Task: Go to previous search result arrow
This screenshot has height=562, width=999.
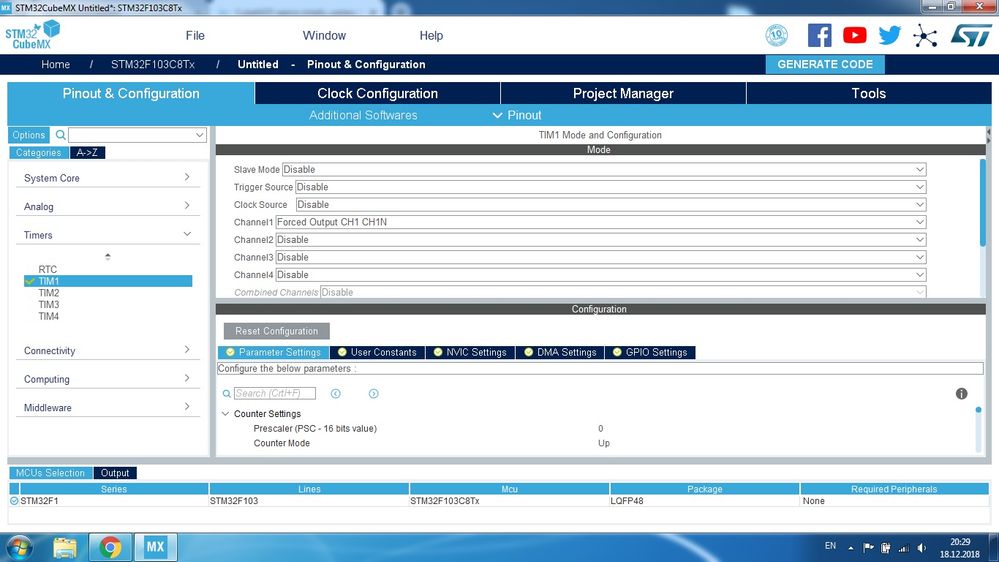Action: pos(336,394)
